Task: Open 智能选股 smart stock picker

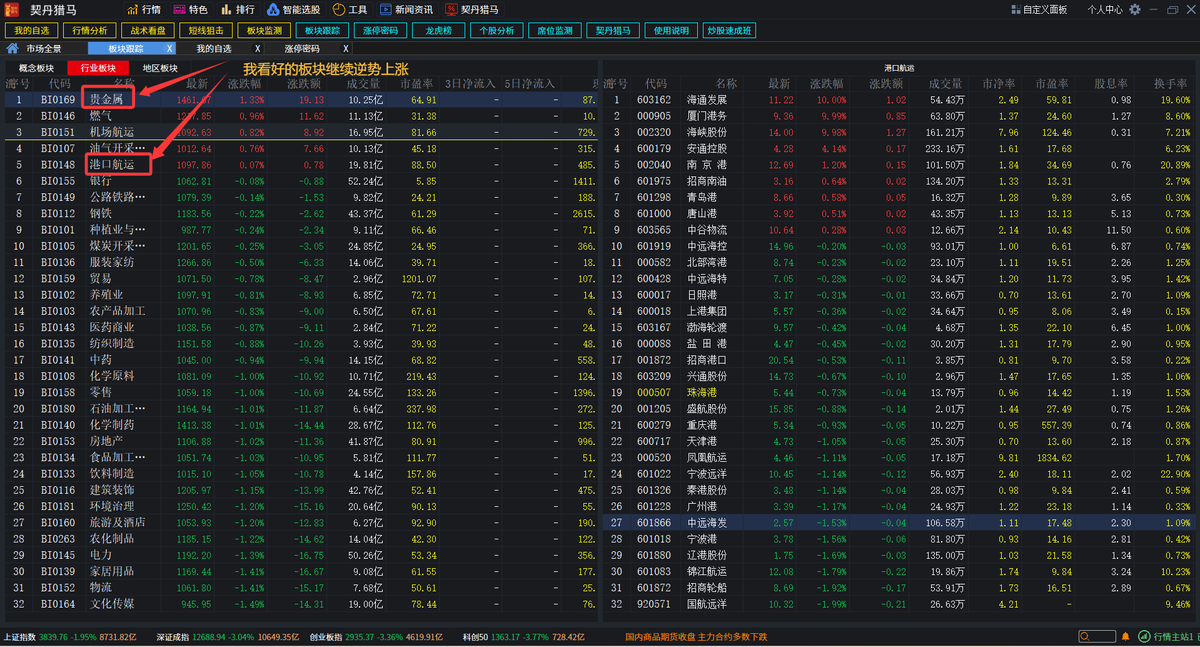Action: pyautogui.click(x=293, y=9)
